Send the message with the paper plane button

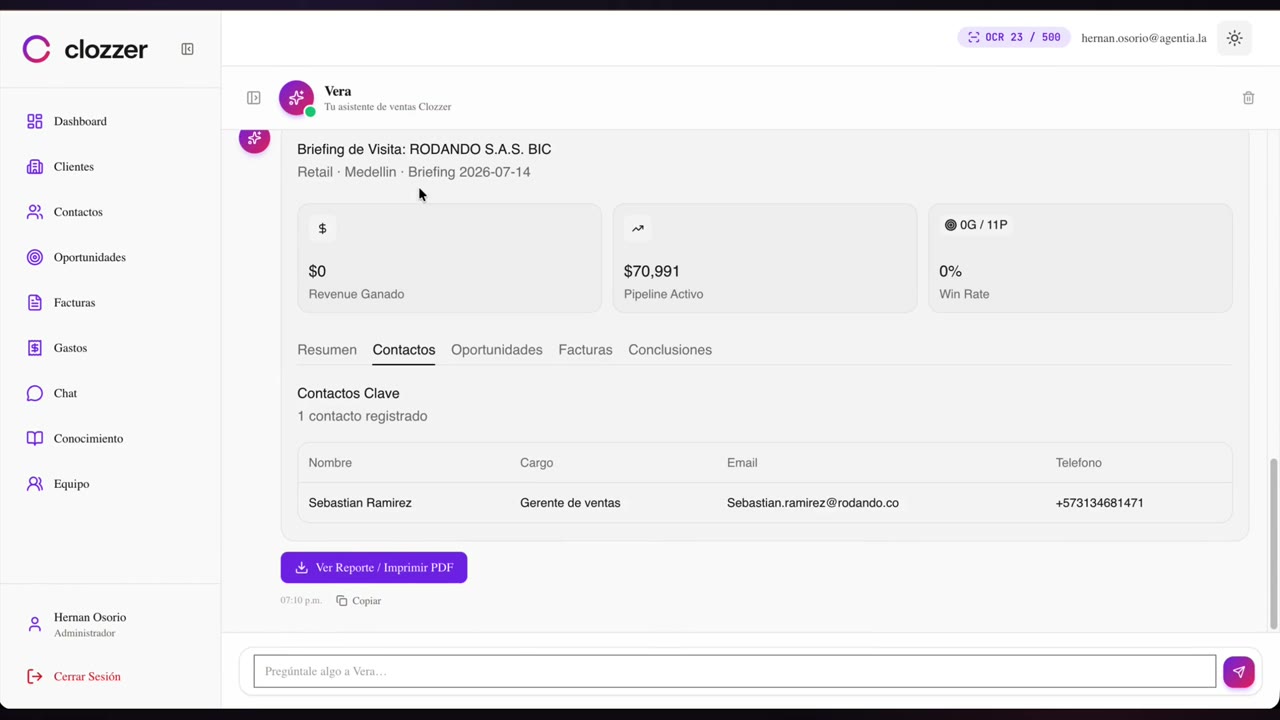1238,672
